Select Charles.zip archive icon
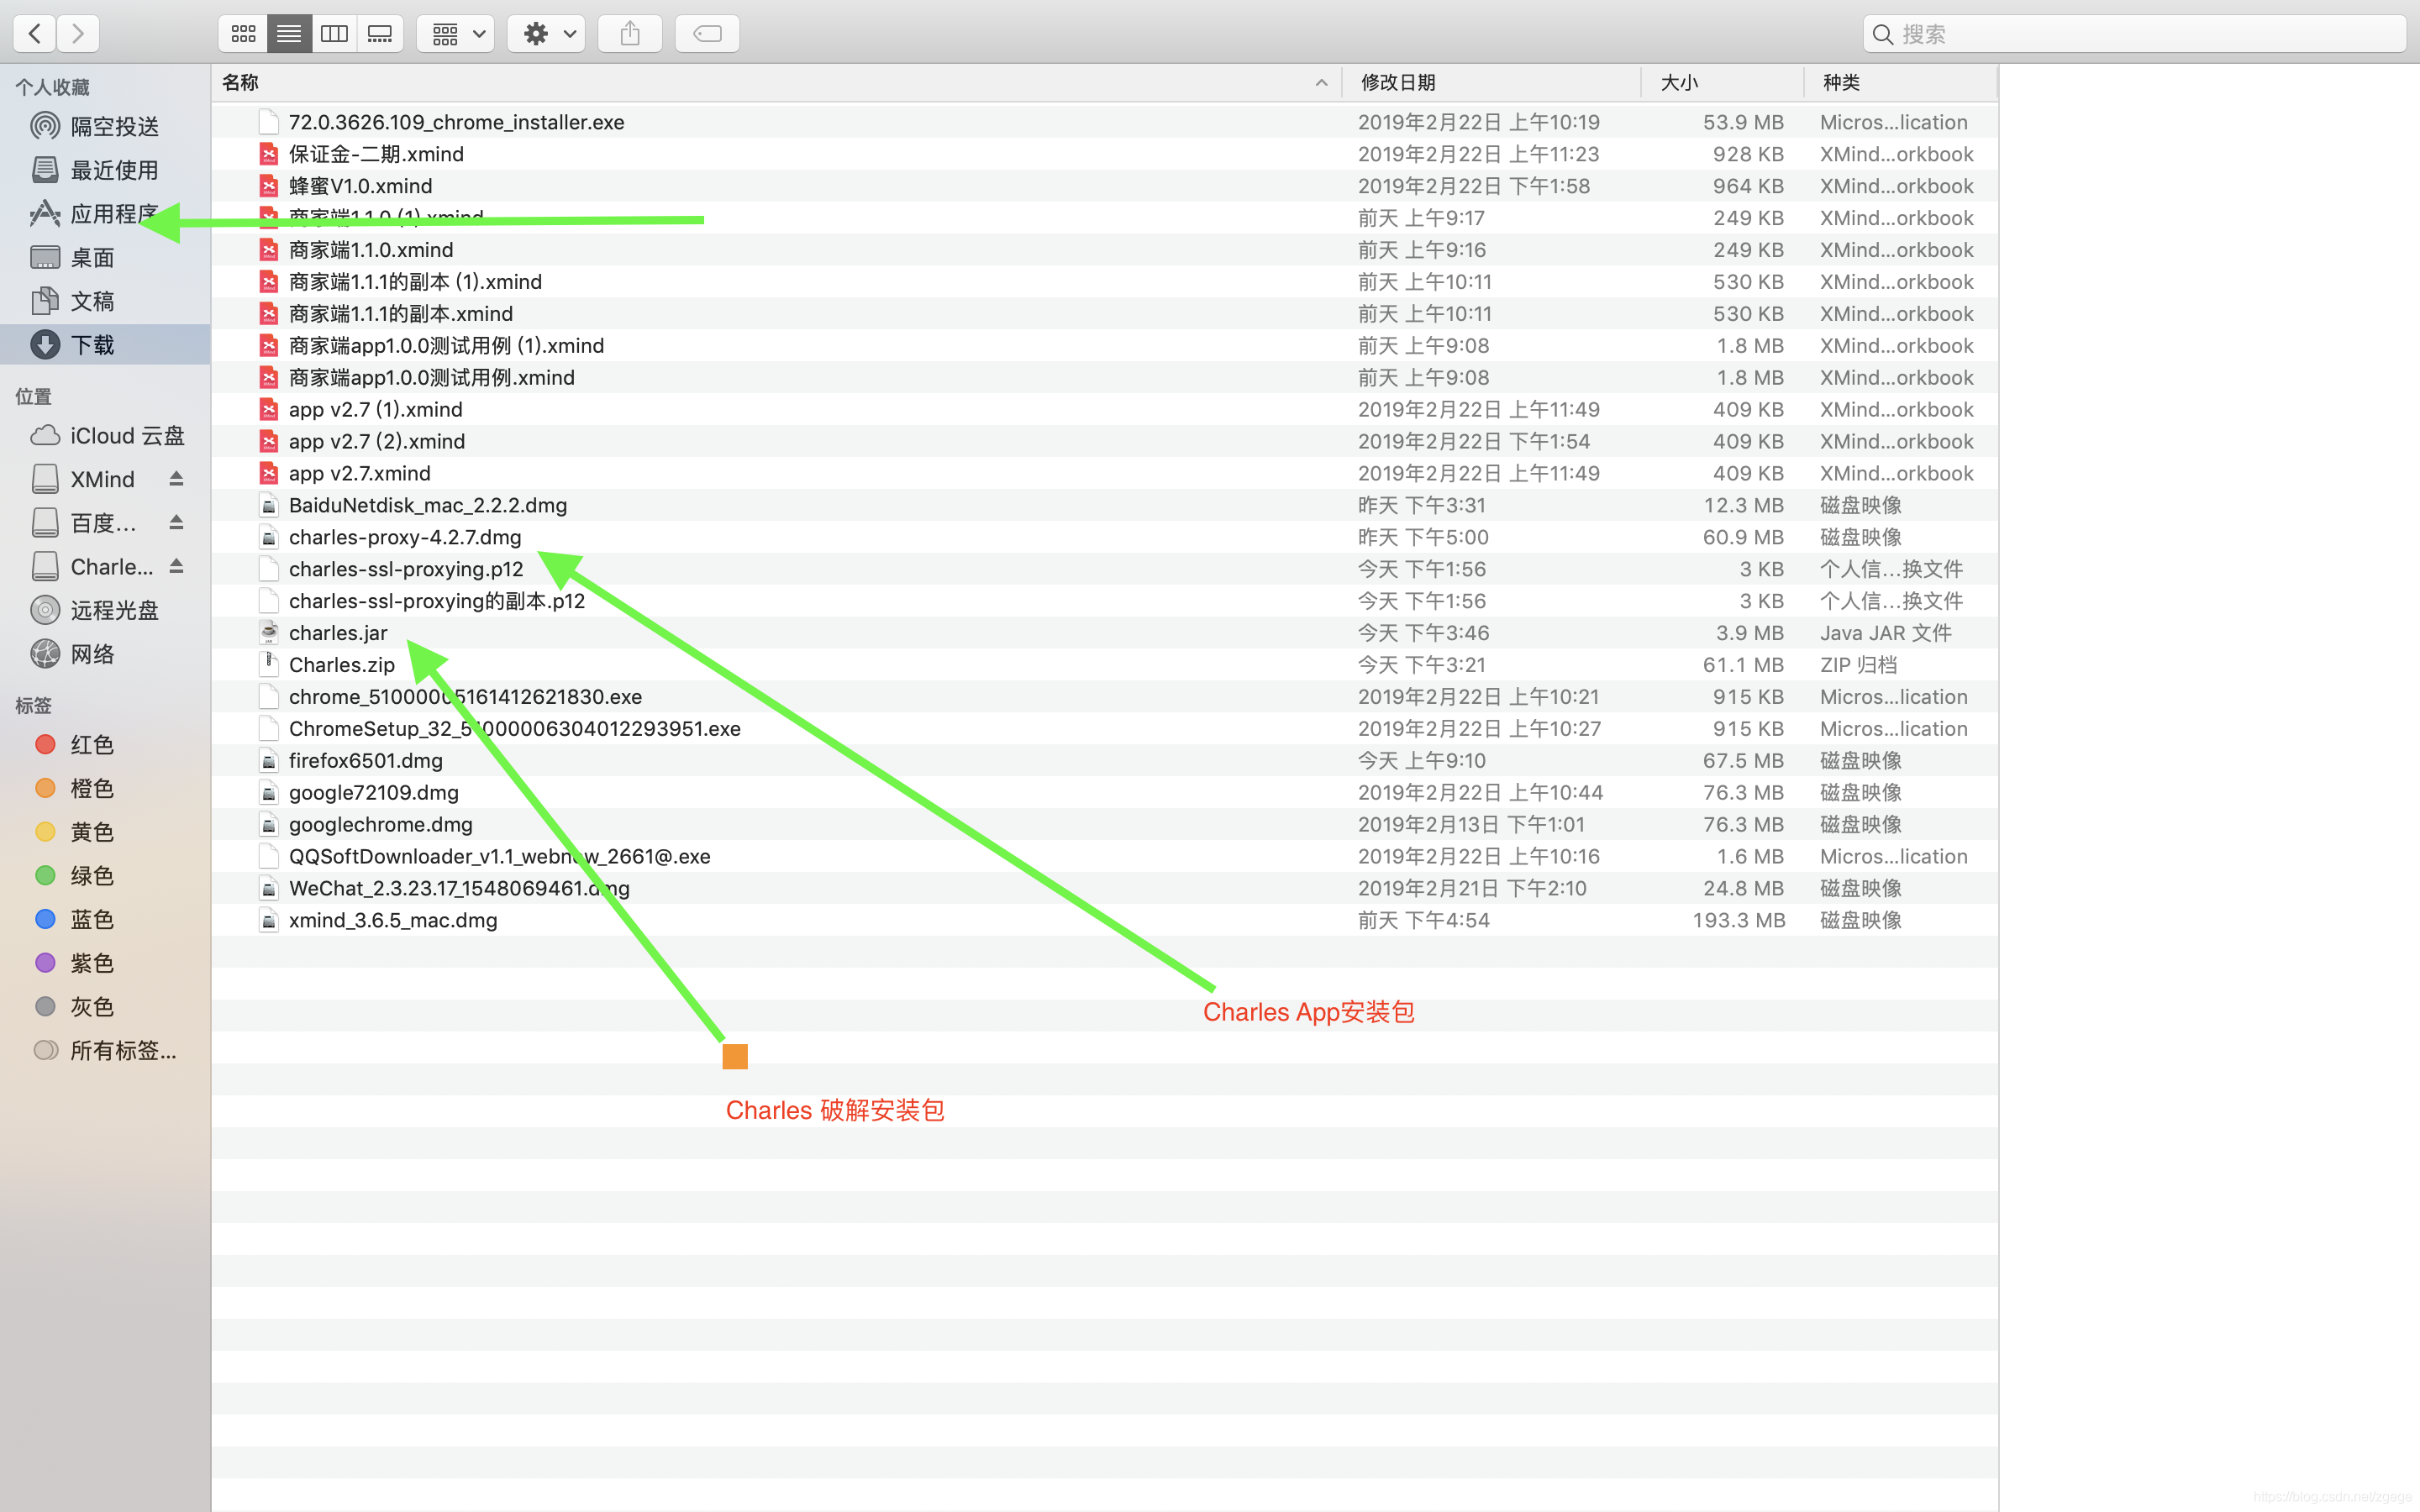Screen dimensions: 2420x1512 [268, 665]
